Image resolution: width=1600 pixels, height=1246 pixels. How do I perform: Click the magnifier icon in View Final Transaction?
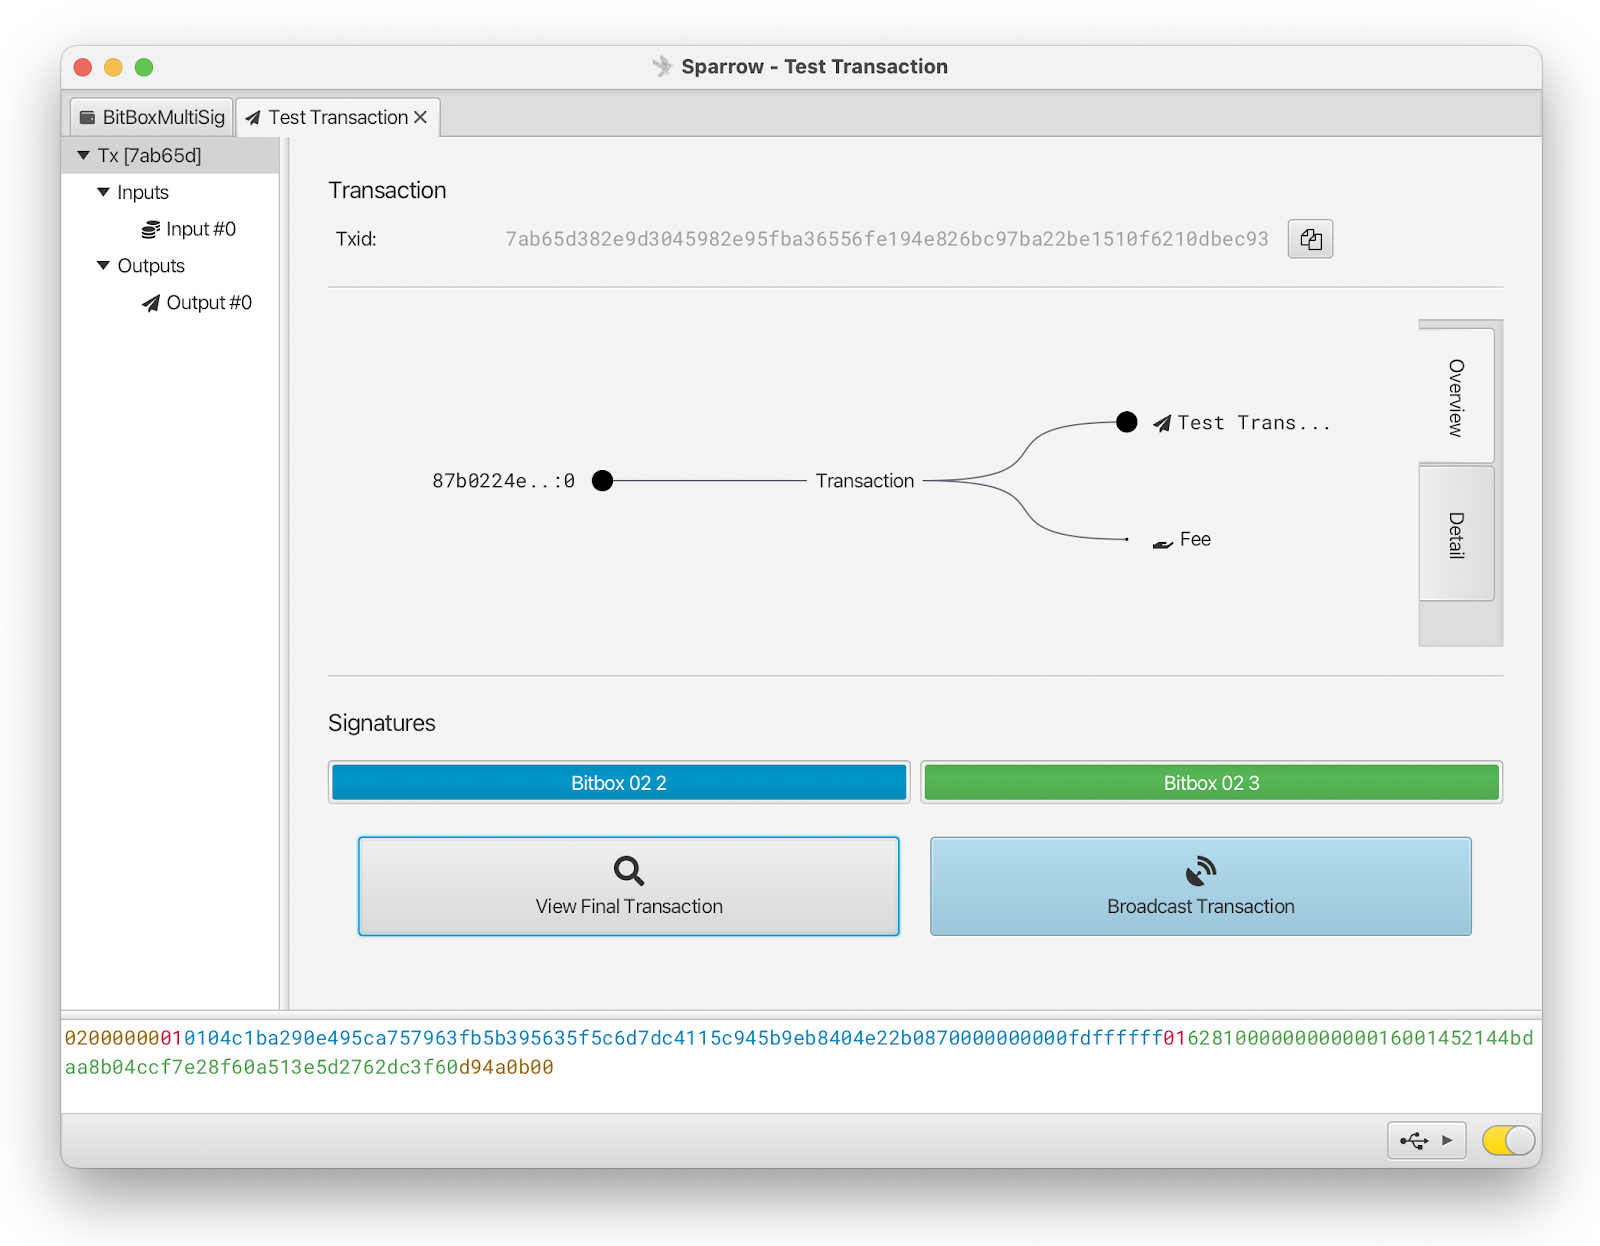click(628, 870)
